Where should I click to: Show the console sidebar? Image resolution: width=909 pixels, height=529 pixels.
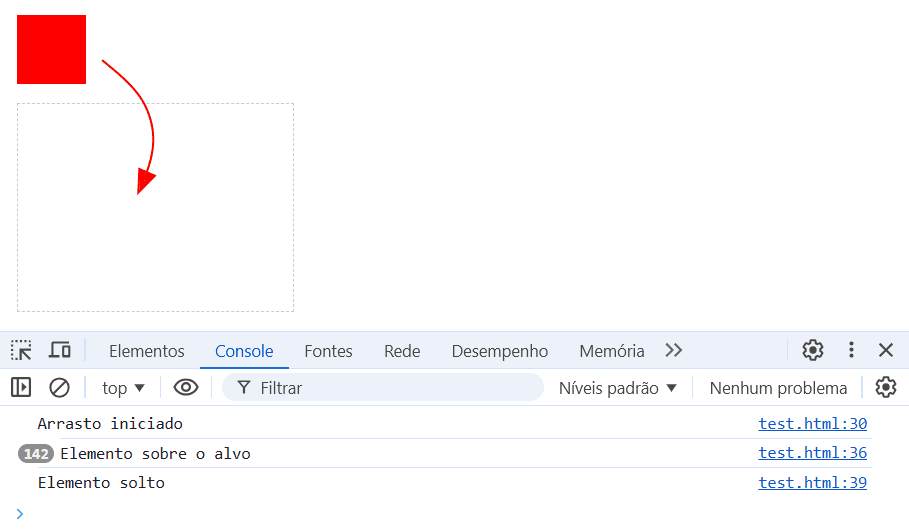point(21,388)
